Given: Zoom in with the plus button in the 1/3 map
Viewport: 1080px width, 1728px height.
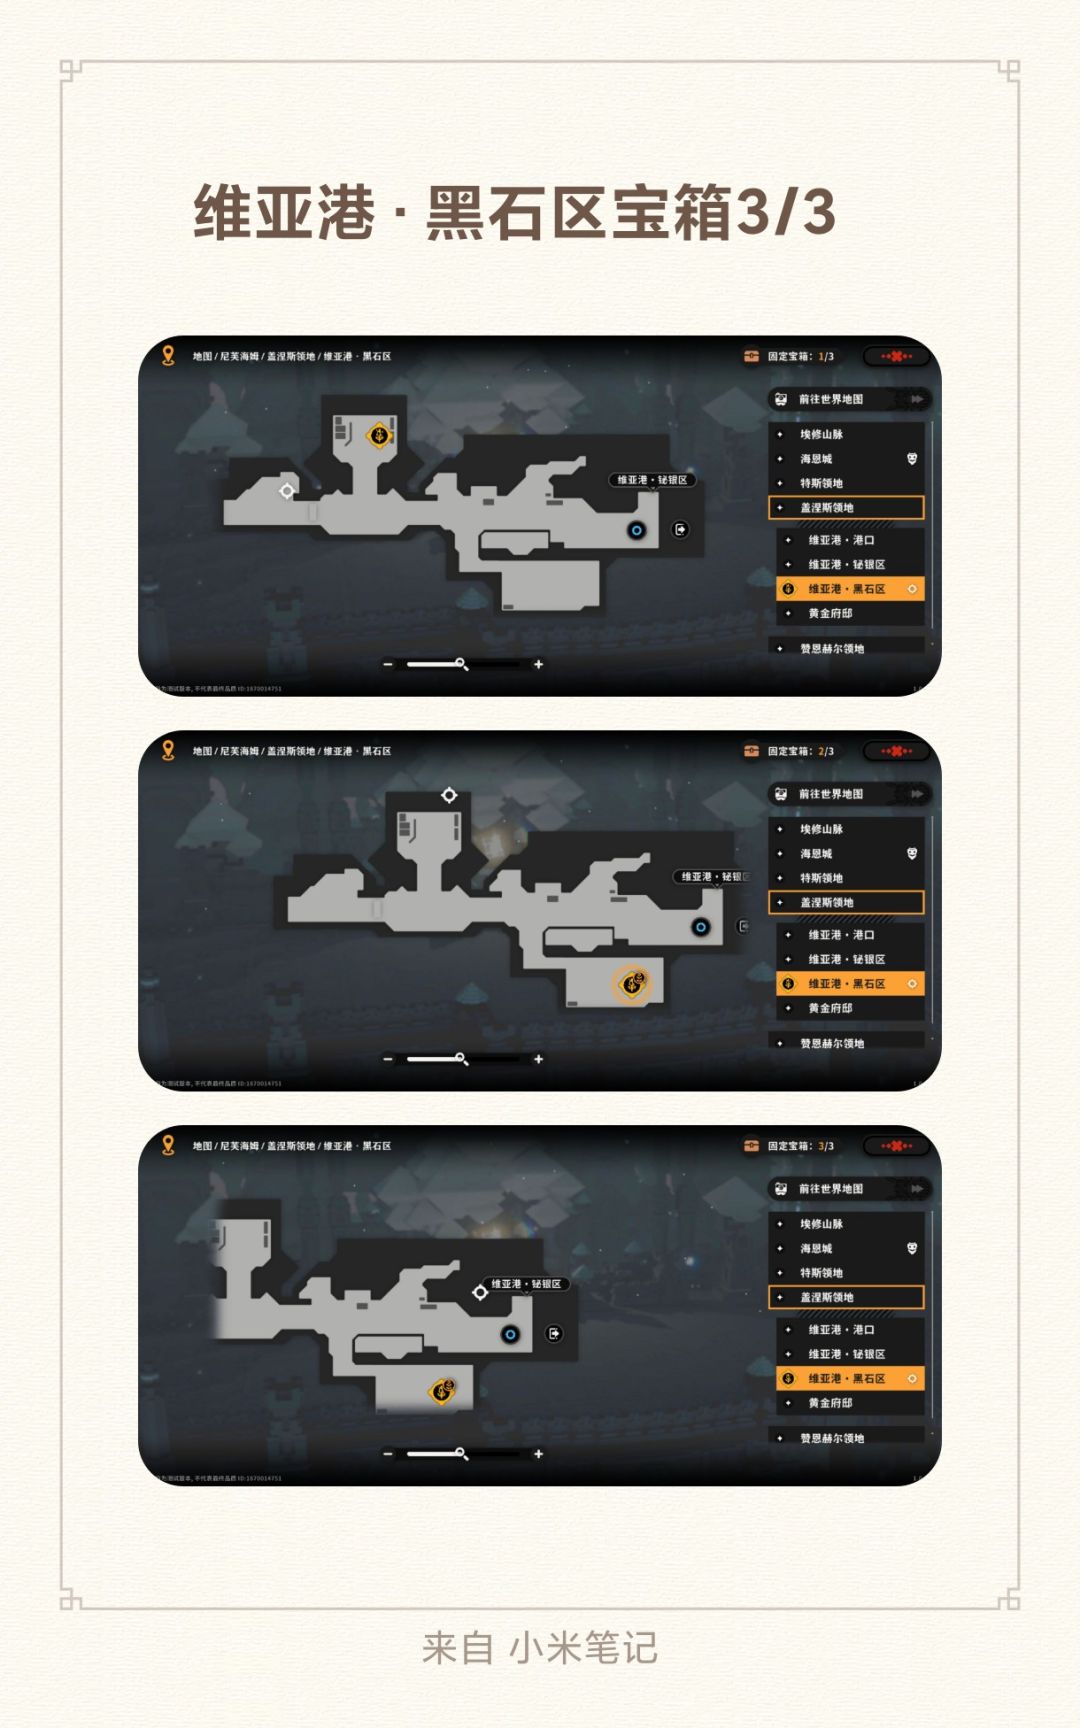Looking at the screenshot, I should point(538,664).
